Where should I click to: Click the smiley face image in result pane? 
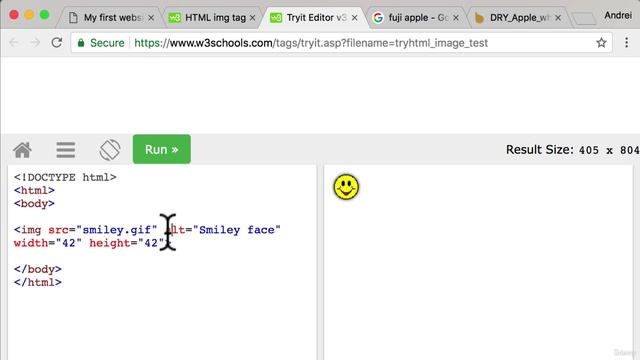coord(346,187)
